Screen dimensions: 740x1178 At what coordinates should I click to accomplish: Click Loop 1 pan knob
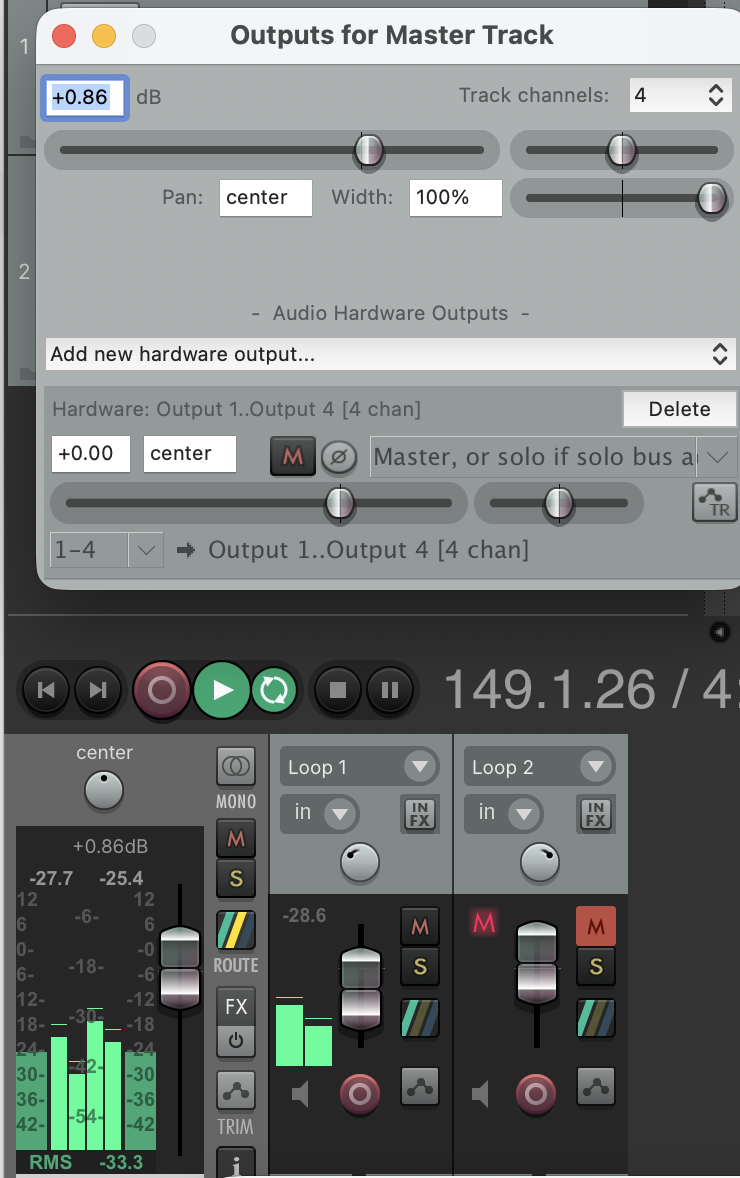[x=360, y=862]
